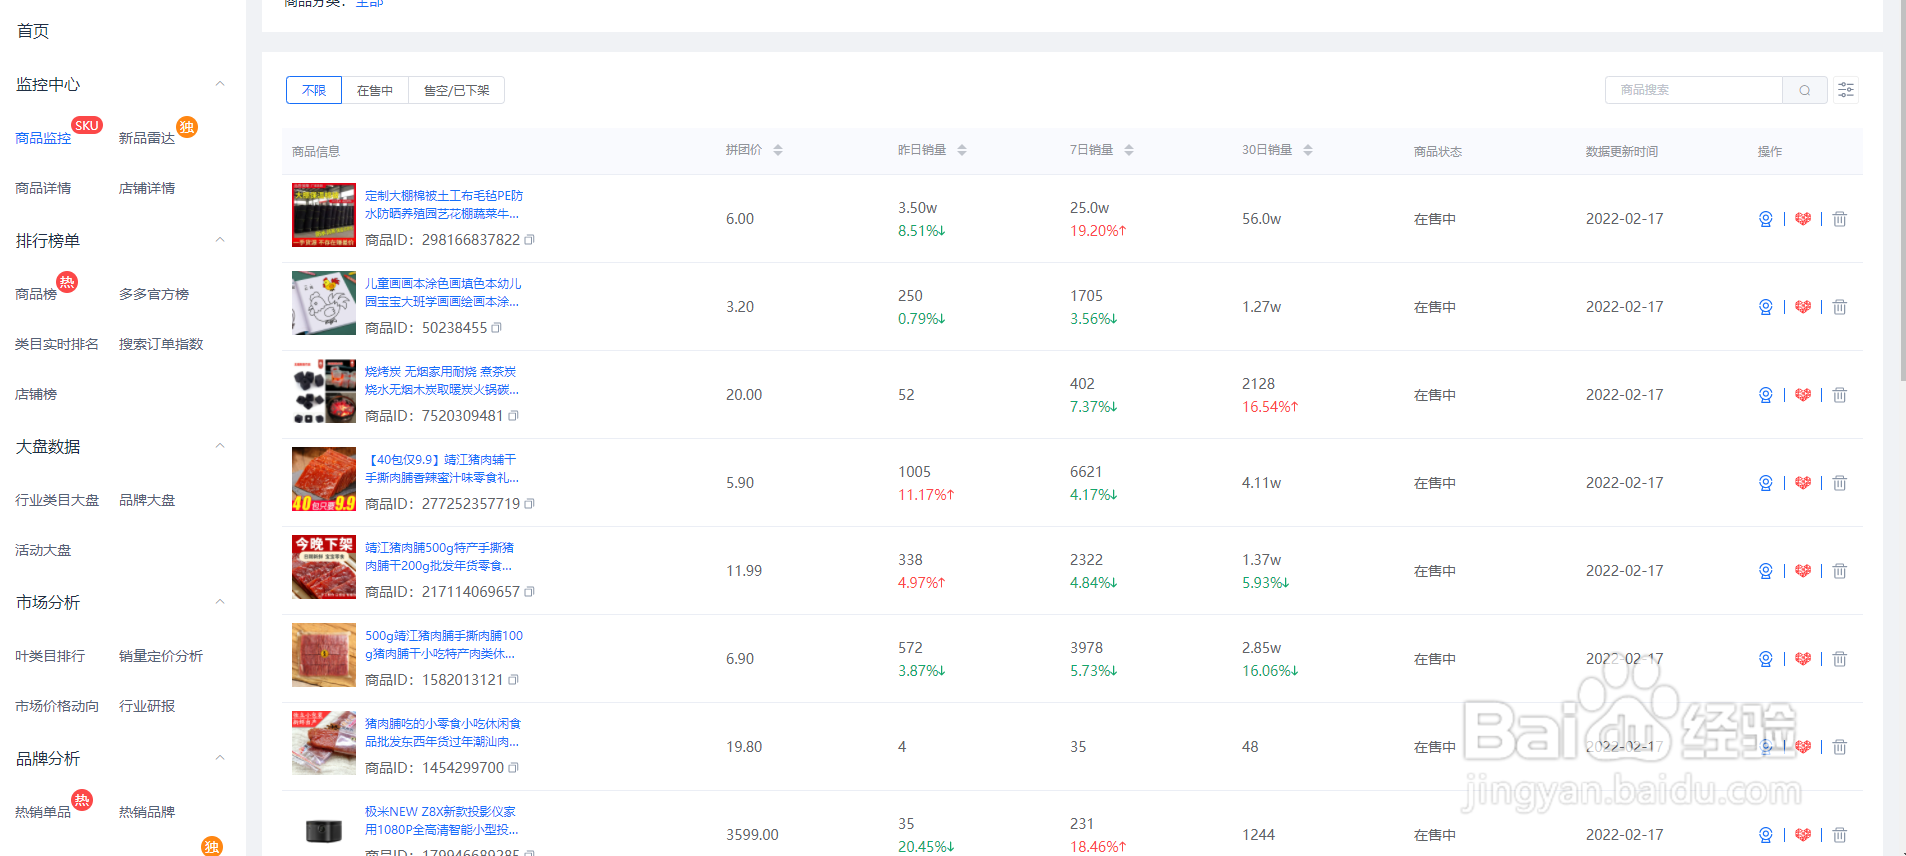This screenshot has width=1906, height=856.
Task: Click the trash icon in the 50238455 row
Action: tap(1840, 307)
